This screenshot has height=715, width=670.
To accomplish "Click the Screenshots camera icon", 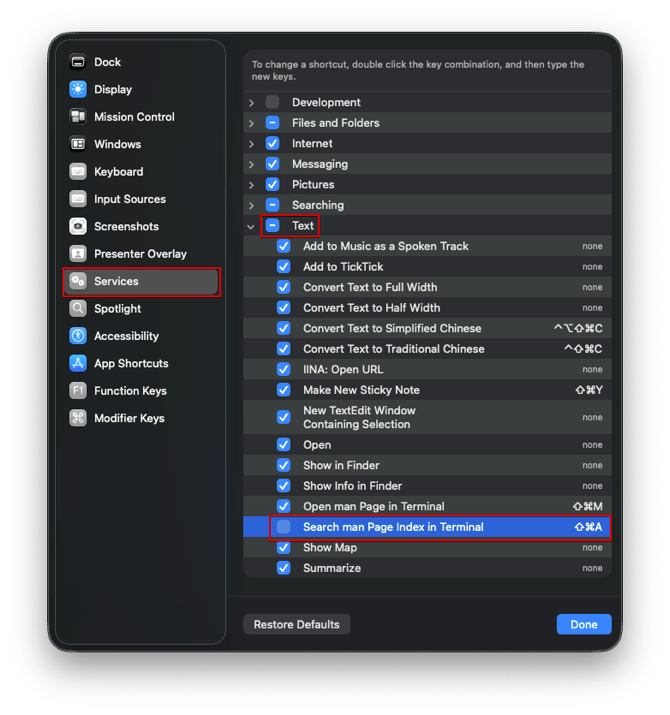I will click(x=78, y=227).
